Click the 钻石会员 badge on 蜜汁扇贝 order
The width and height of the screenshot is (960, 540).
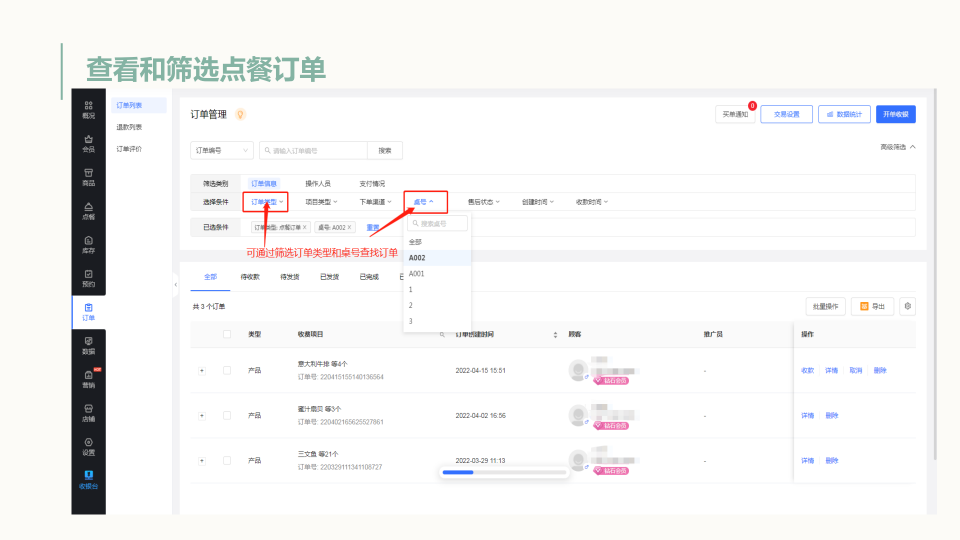[x=611, y=426]
